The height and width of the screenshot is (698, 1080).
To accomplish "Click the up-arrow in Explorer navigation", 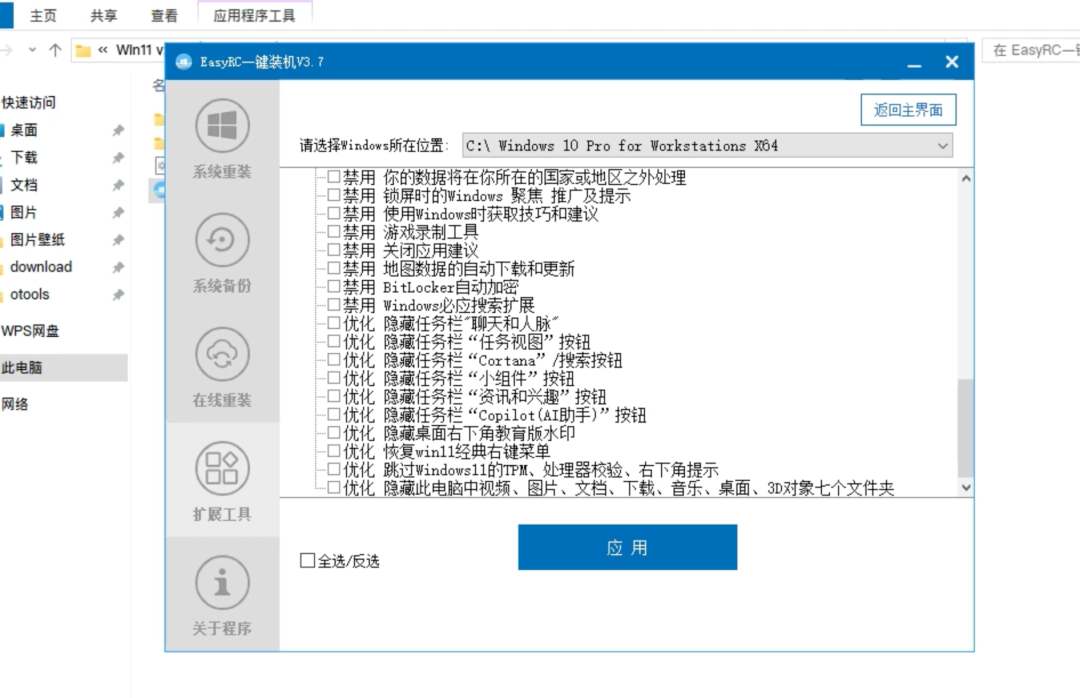I will [x=55, y=50].
